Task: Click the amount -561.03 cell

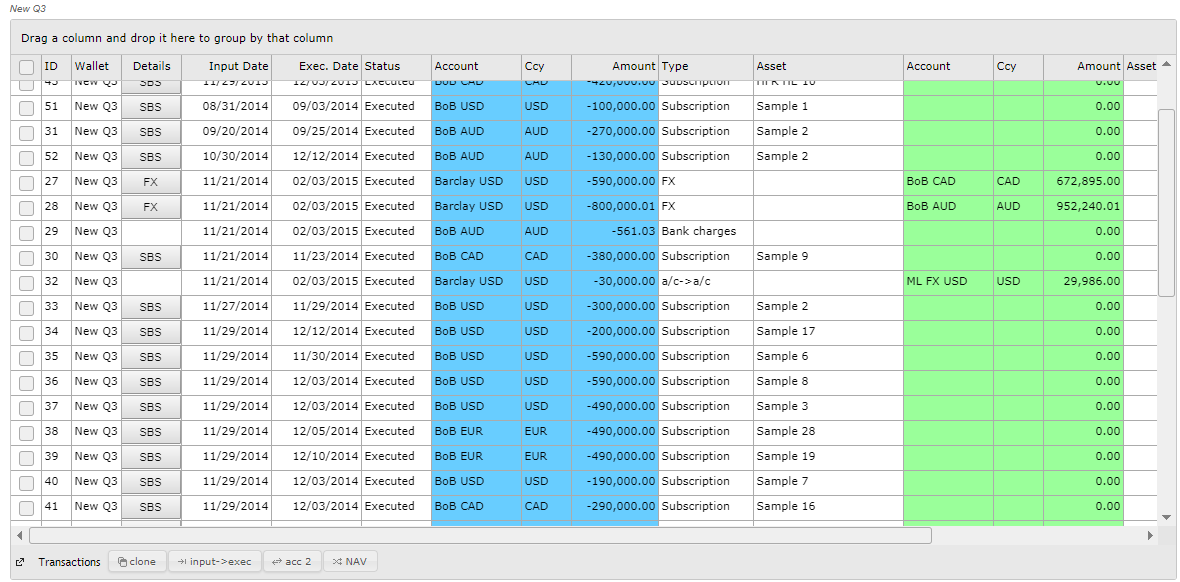Action: (x=615, y=231)
